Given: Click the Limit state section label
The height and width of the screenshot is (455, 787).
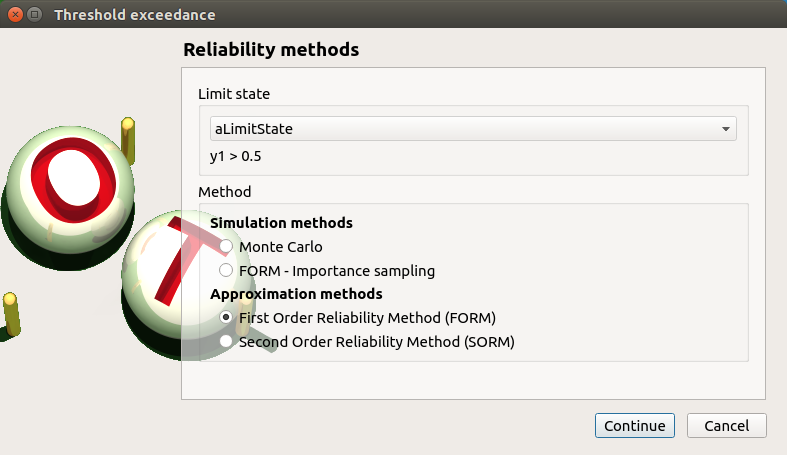Looking at the screenshot, I should pos(234,94).
